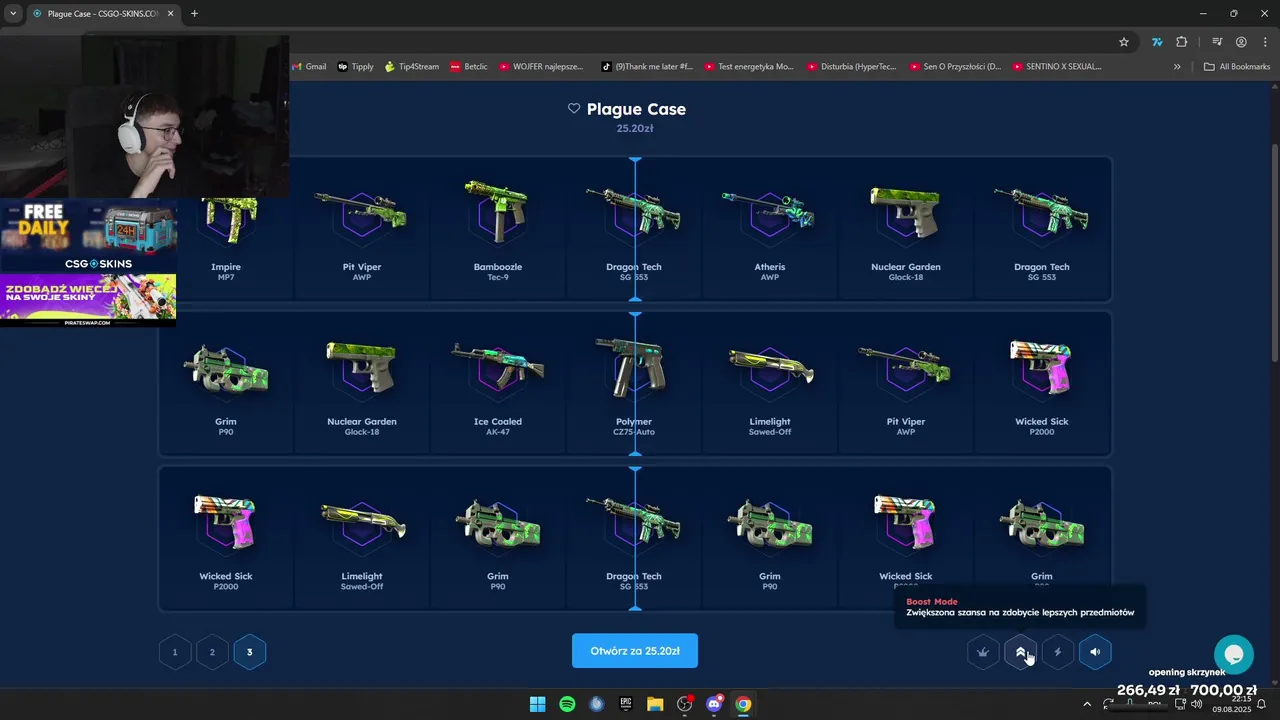The height and width of the screenshot is (720, 1280).
Task: Open Epic Games Launcher from taskbar
Action: 626,704
